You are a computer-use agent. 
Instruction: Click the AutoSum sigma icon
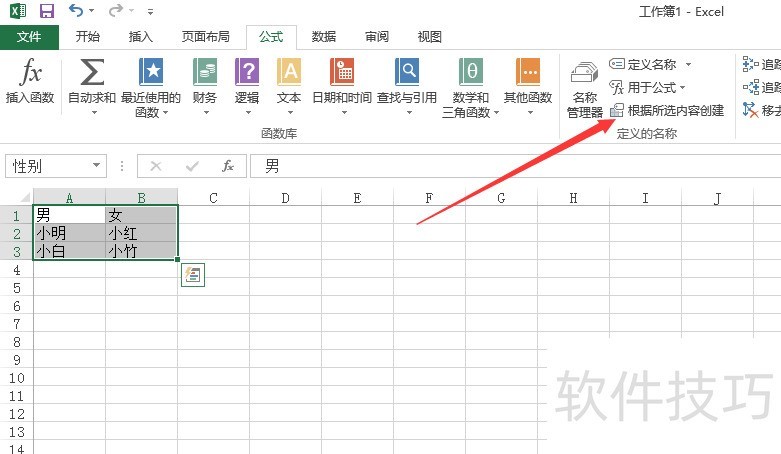(x=92, y=73)
